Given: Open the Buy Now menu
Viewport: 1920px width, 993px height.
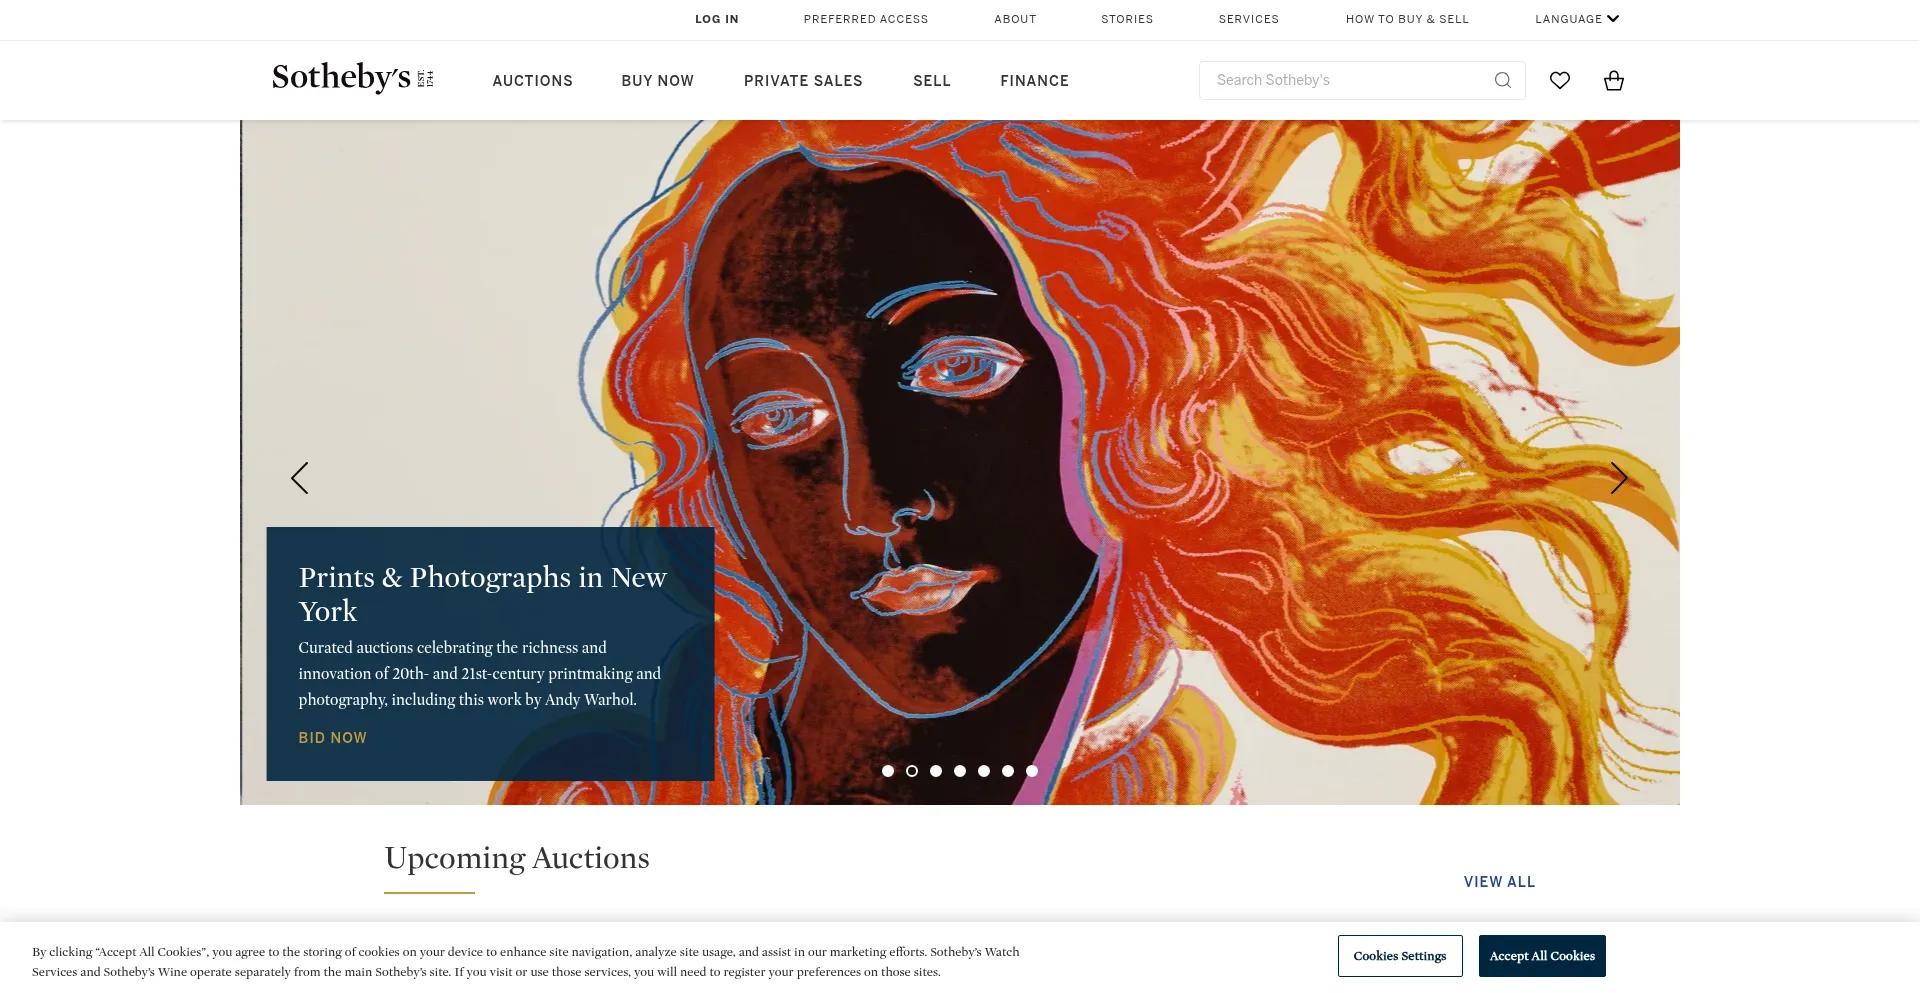Looking at the screenshot, I should (658, 81).
